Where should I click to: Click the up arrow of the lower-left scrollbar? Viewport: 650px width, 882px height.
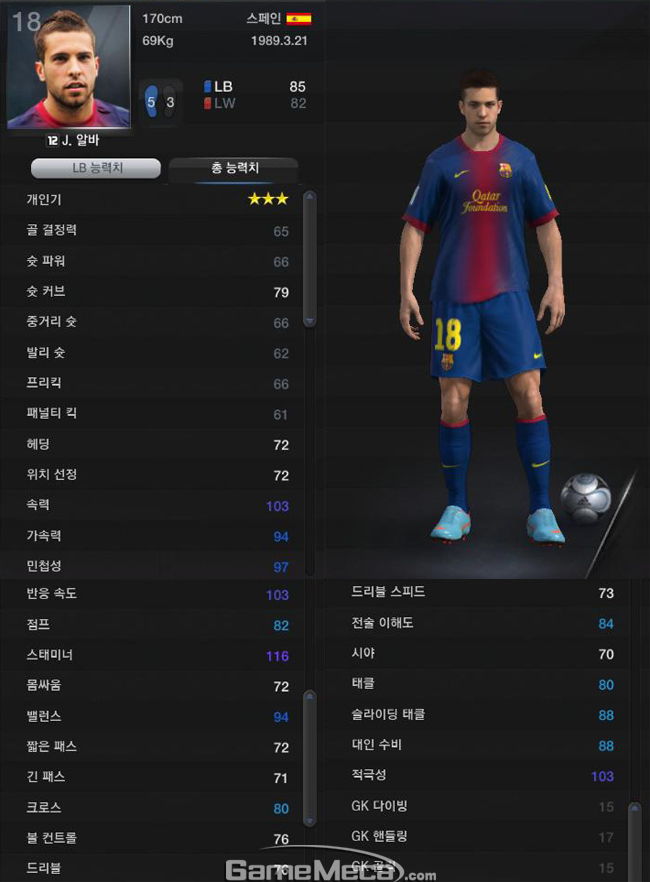pos(310,698)
